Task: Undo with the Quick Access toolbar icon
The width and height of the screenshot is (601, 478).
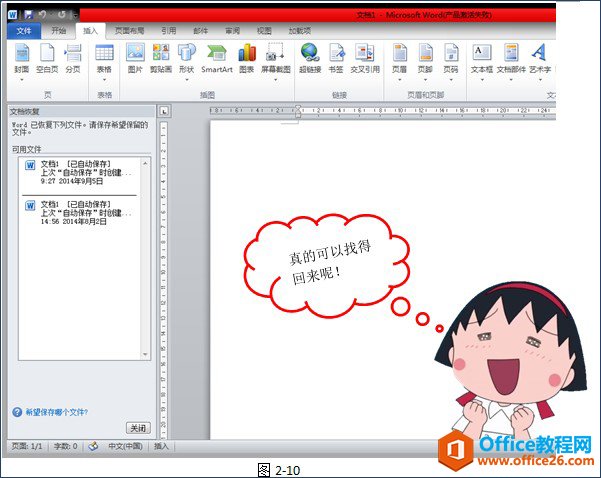Action: pyautogui.click(x=43, y=15)
